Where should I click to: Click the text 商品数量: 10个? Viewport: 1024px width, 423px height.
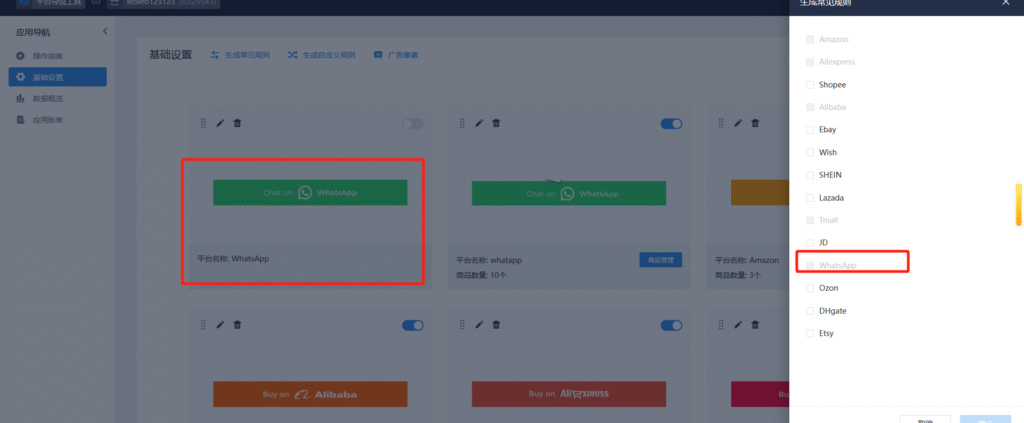pos(481,275)
